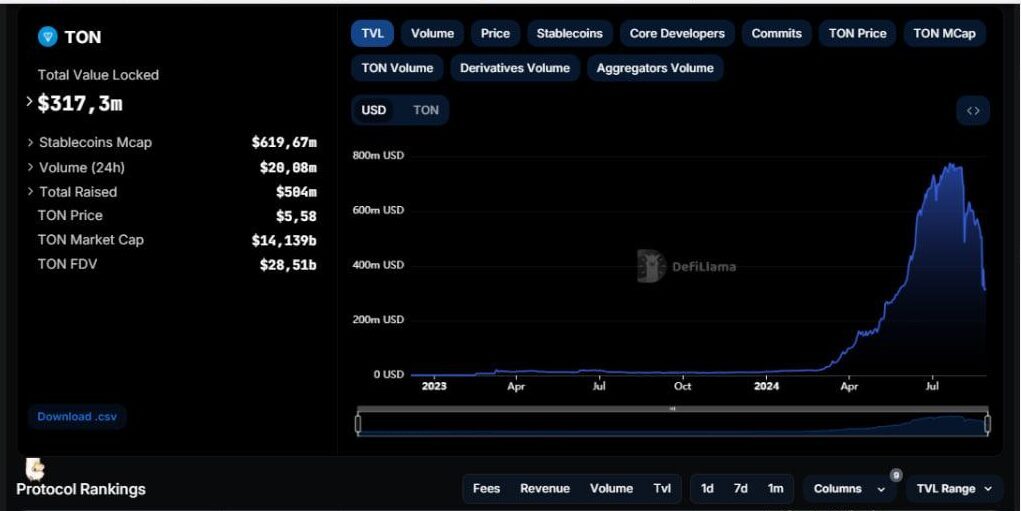Enable the Commits chart metric
The height and width of the screenshot is (511, 1021).
click(x=776, y=33)
